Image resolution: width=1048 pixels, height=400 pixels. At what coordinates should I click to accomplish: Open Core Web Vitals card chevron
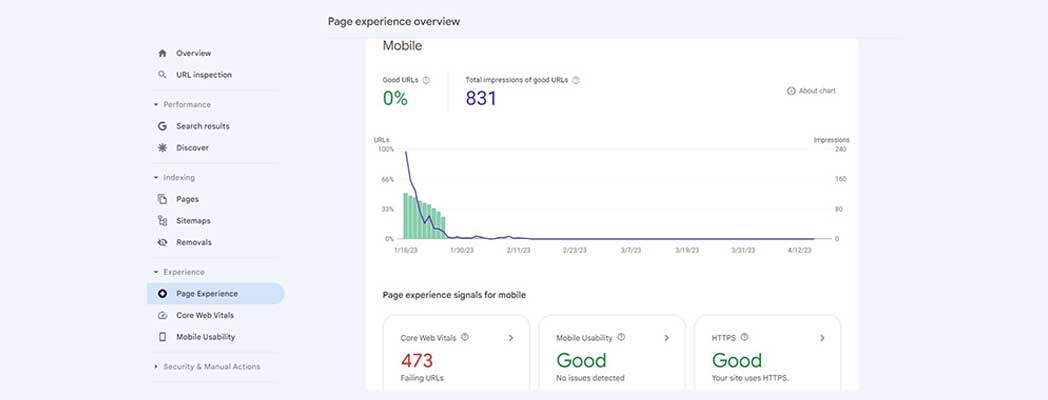[511, 338]
